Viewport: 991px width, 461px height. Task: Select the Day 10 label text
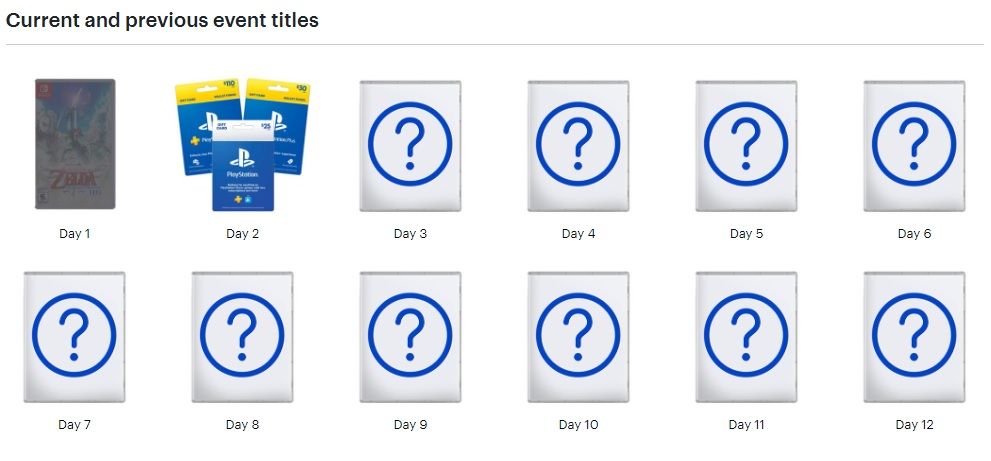tap(578, 425)
